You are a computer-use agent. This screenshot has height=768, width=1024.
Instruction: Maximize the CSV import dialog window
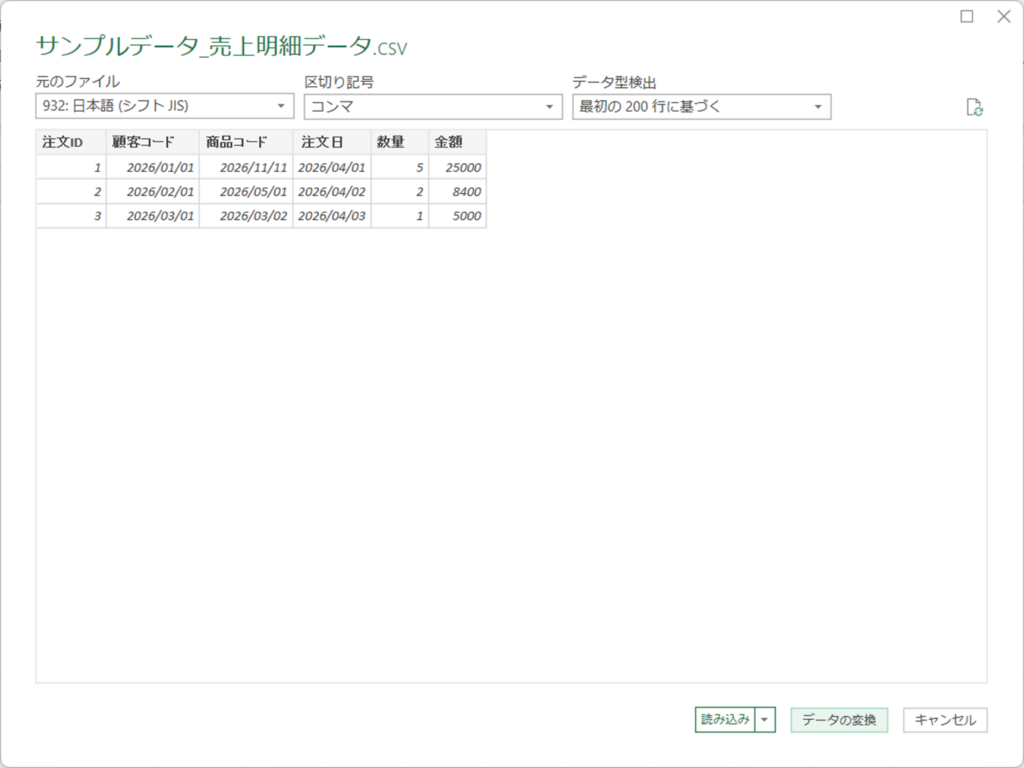coord(967,16)
